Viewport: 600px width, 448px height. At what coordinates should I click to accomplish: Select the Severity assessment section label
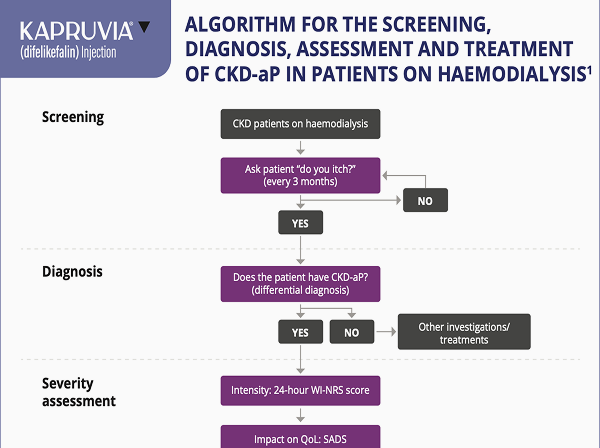[x=79, y=392]
